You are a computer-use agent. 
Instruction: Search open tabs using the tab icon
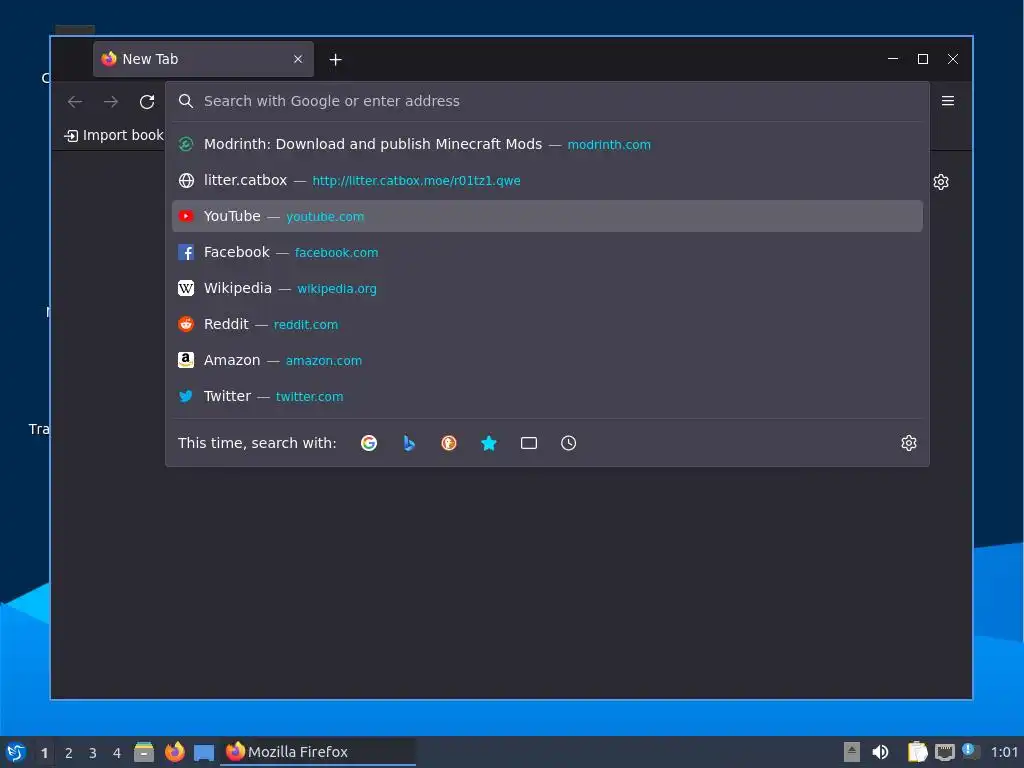click(529, 443)
